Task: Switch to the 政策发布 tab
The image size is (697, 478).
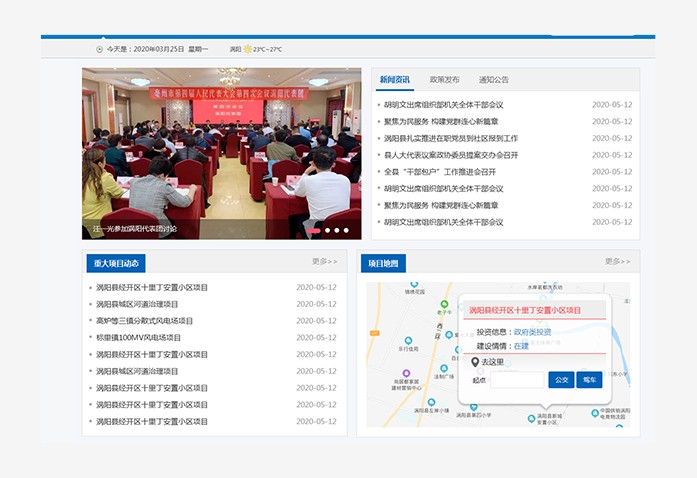Action: pos(445,80)
